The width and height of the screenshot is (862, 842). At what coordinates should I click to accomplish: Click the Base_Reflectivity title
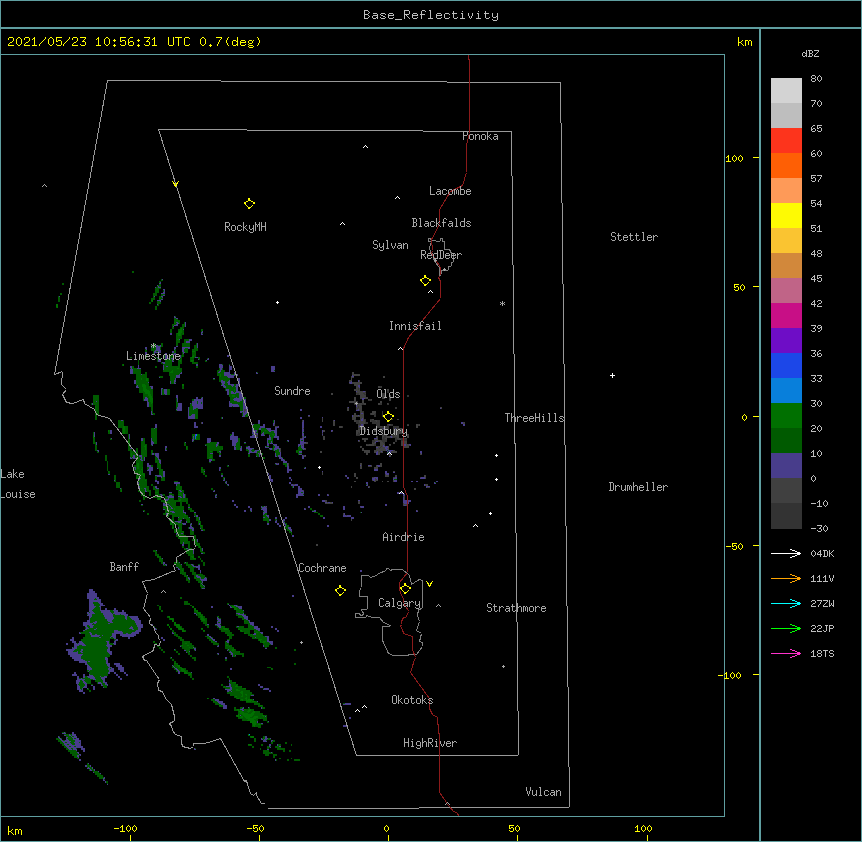430,15
